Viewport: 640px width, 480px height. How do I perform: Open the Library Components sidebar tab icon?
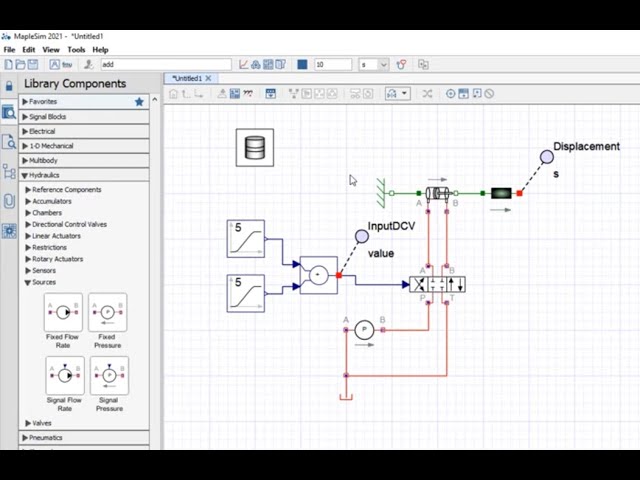click(9, 112)
